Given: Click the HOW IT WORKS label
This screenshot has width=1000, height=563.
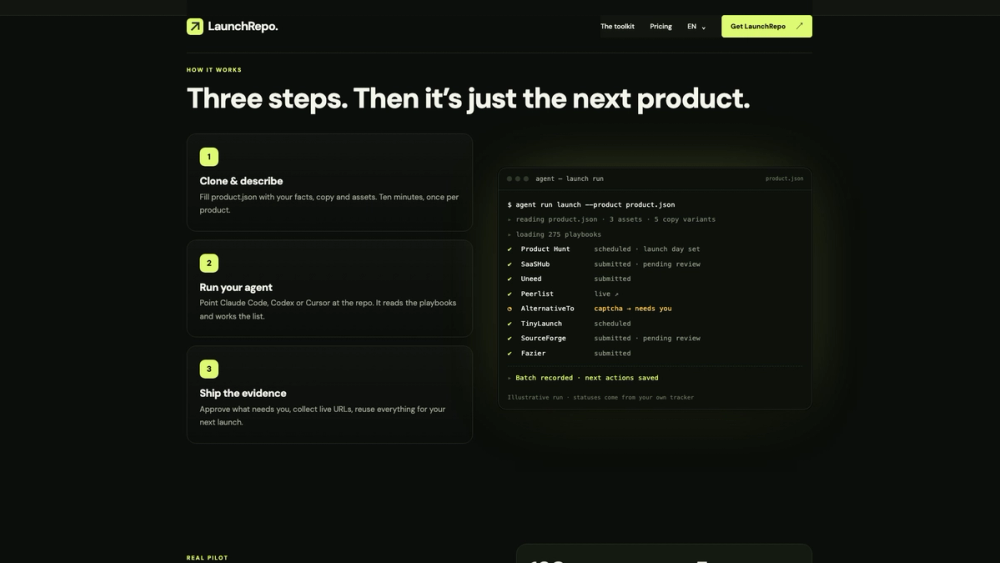Looking at the screenshot, I should pyautogui.click(x=214, y=70).
